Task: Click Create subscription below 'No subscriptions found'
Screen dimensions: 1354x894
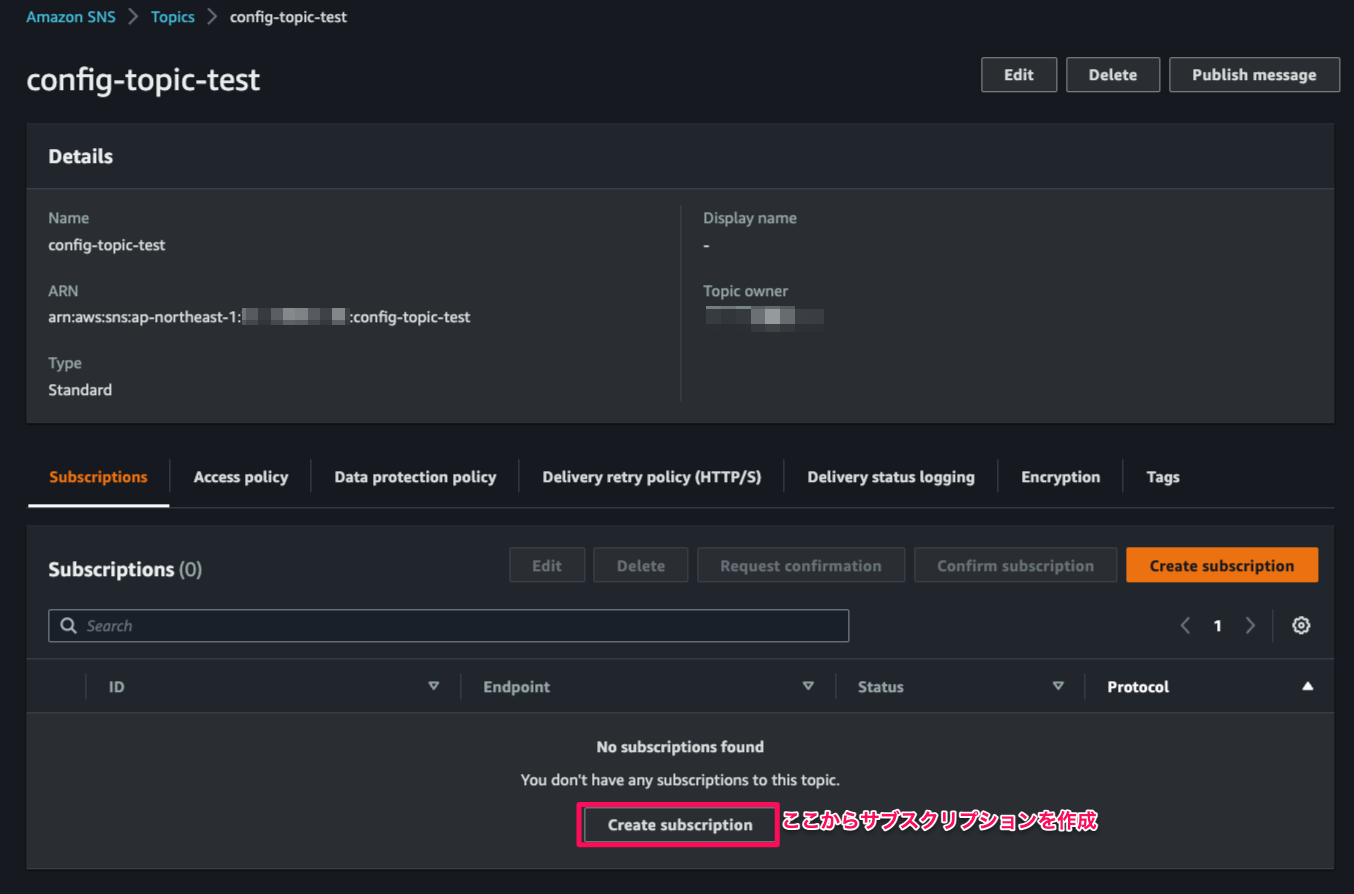Action: [680, 825]
